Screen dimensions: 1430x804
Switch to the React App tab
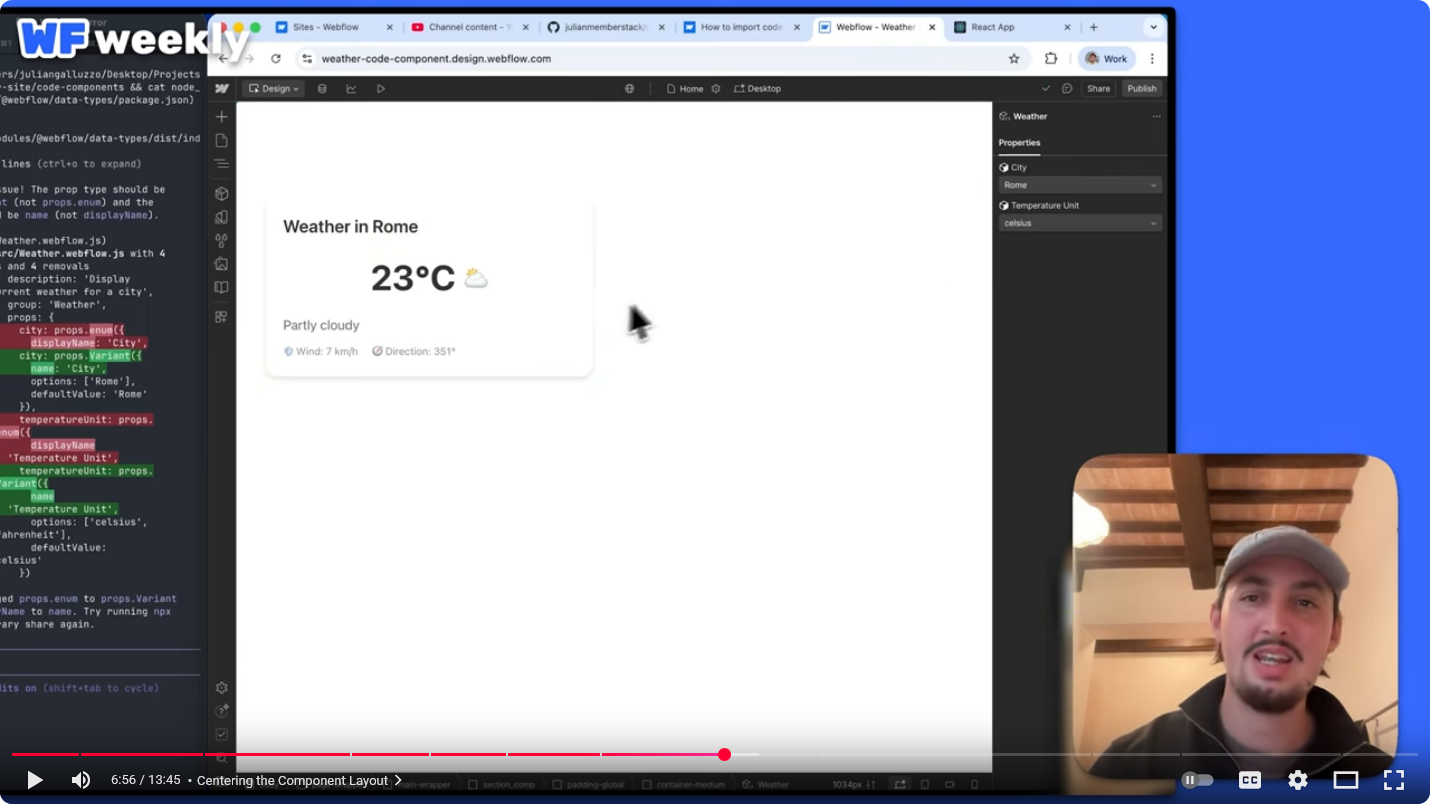(1011, 27)
